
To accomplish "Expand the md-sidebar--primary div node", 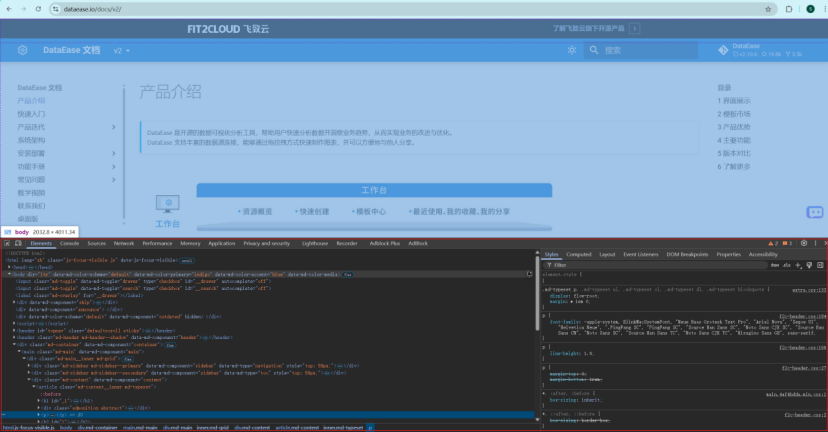I will click(29, 365).
